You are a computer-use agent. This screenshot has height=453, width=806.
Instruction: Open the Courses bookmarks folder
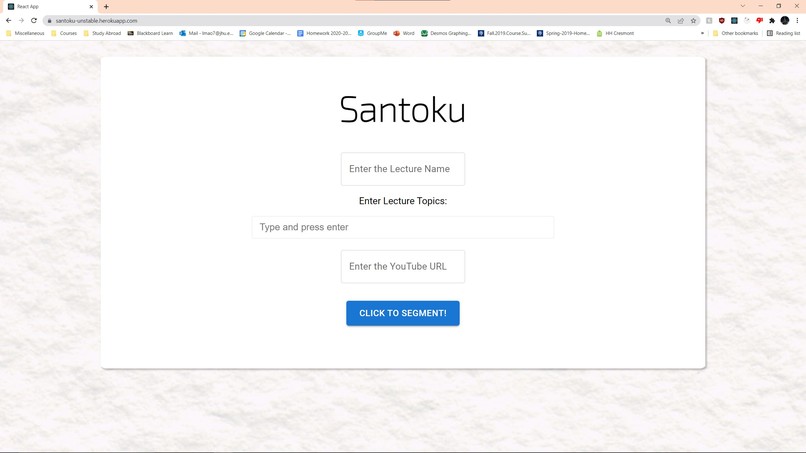click(x=64, y=33)
